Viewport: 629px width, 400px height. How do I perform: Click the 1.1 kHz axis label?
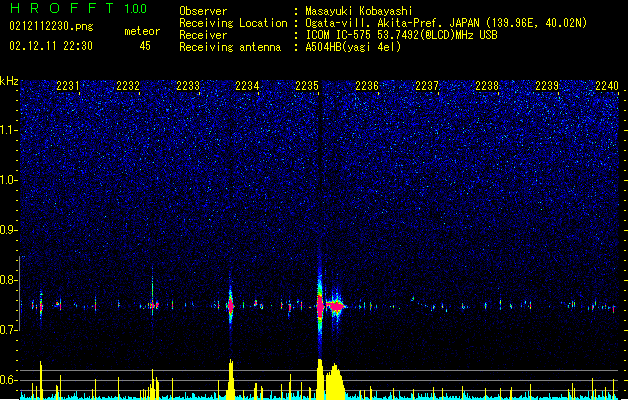[9, 130]
